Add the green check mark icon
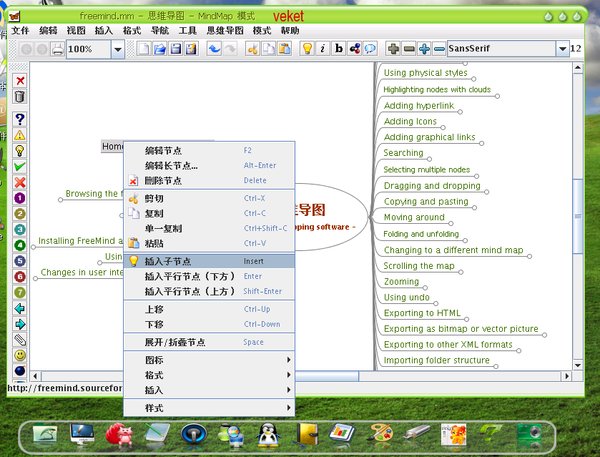The image size is (600, 457). [20, 166]
